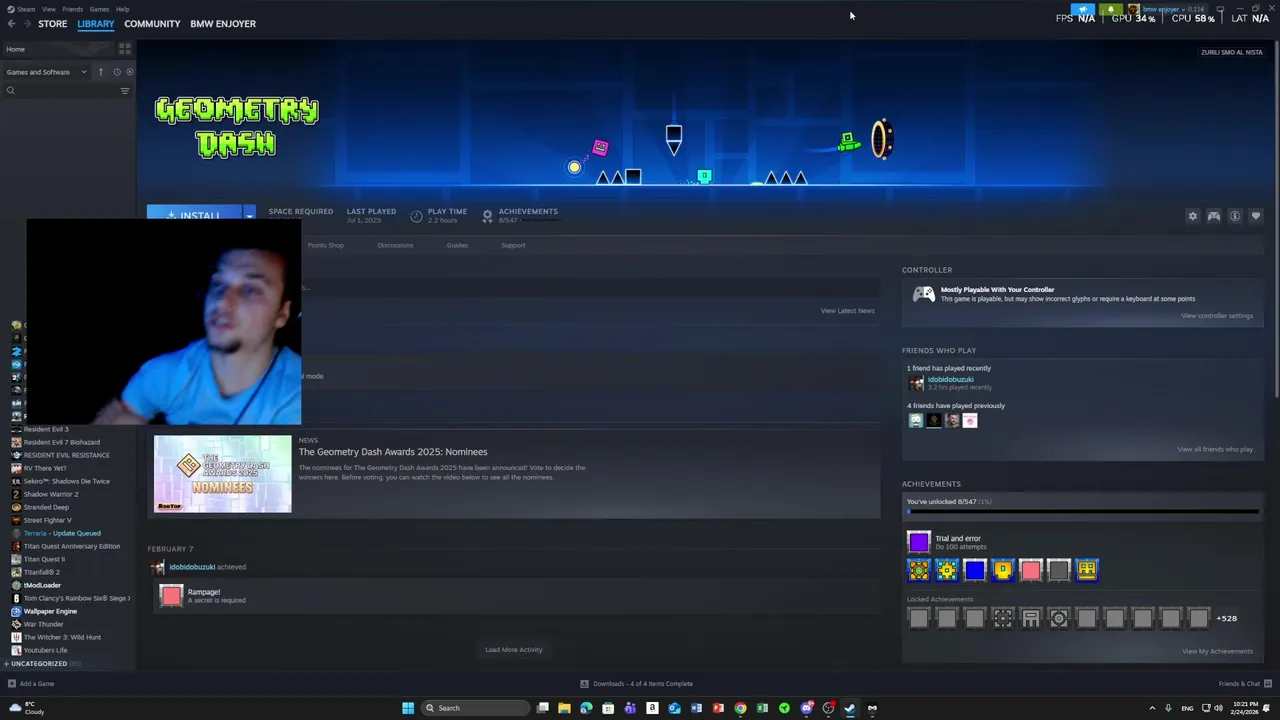
Task: Open the controller layout icon
Action: [x=1214, y=216]
